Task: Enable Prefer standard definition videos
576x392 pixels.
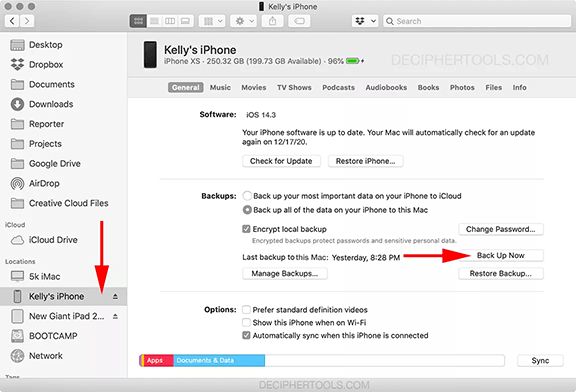Action: tap(246, 310)
